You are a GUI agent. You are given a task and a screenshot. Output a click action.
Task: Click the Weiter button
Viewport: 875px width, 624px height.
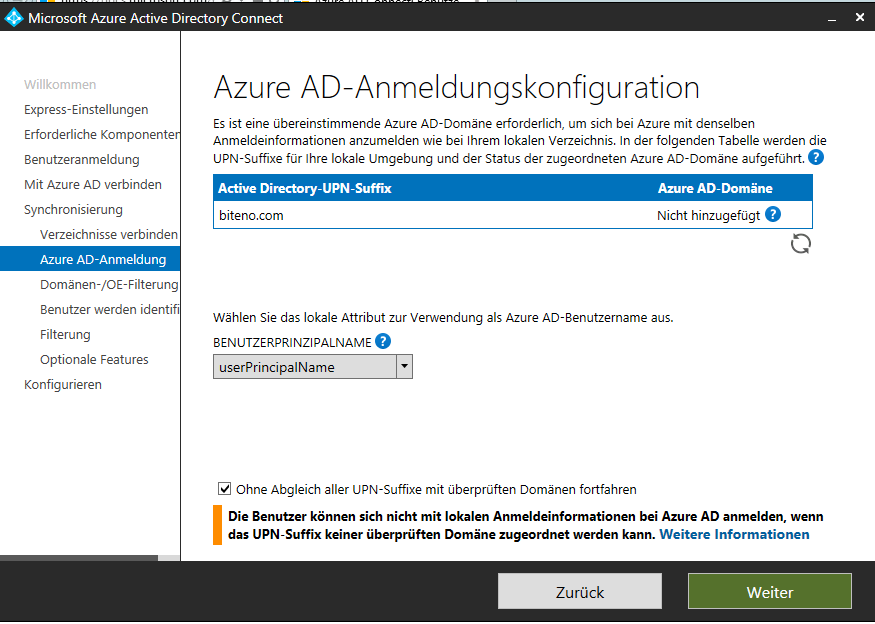[x=770, y=592]
